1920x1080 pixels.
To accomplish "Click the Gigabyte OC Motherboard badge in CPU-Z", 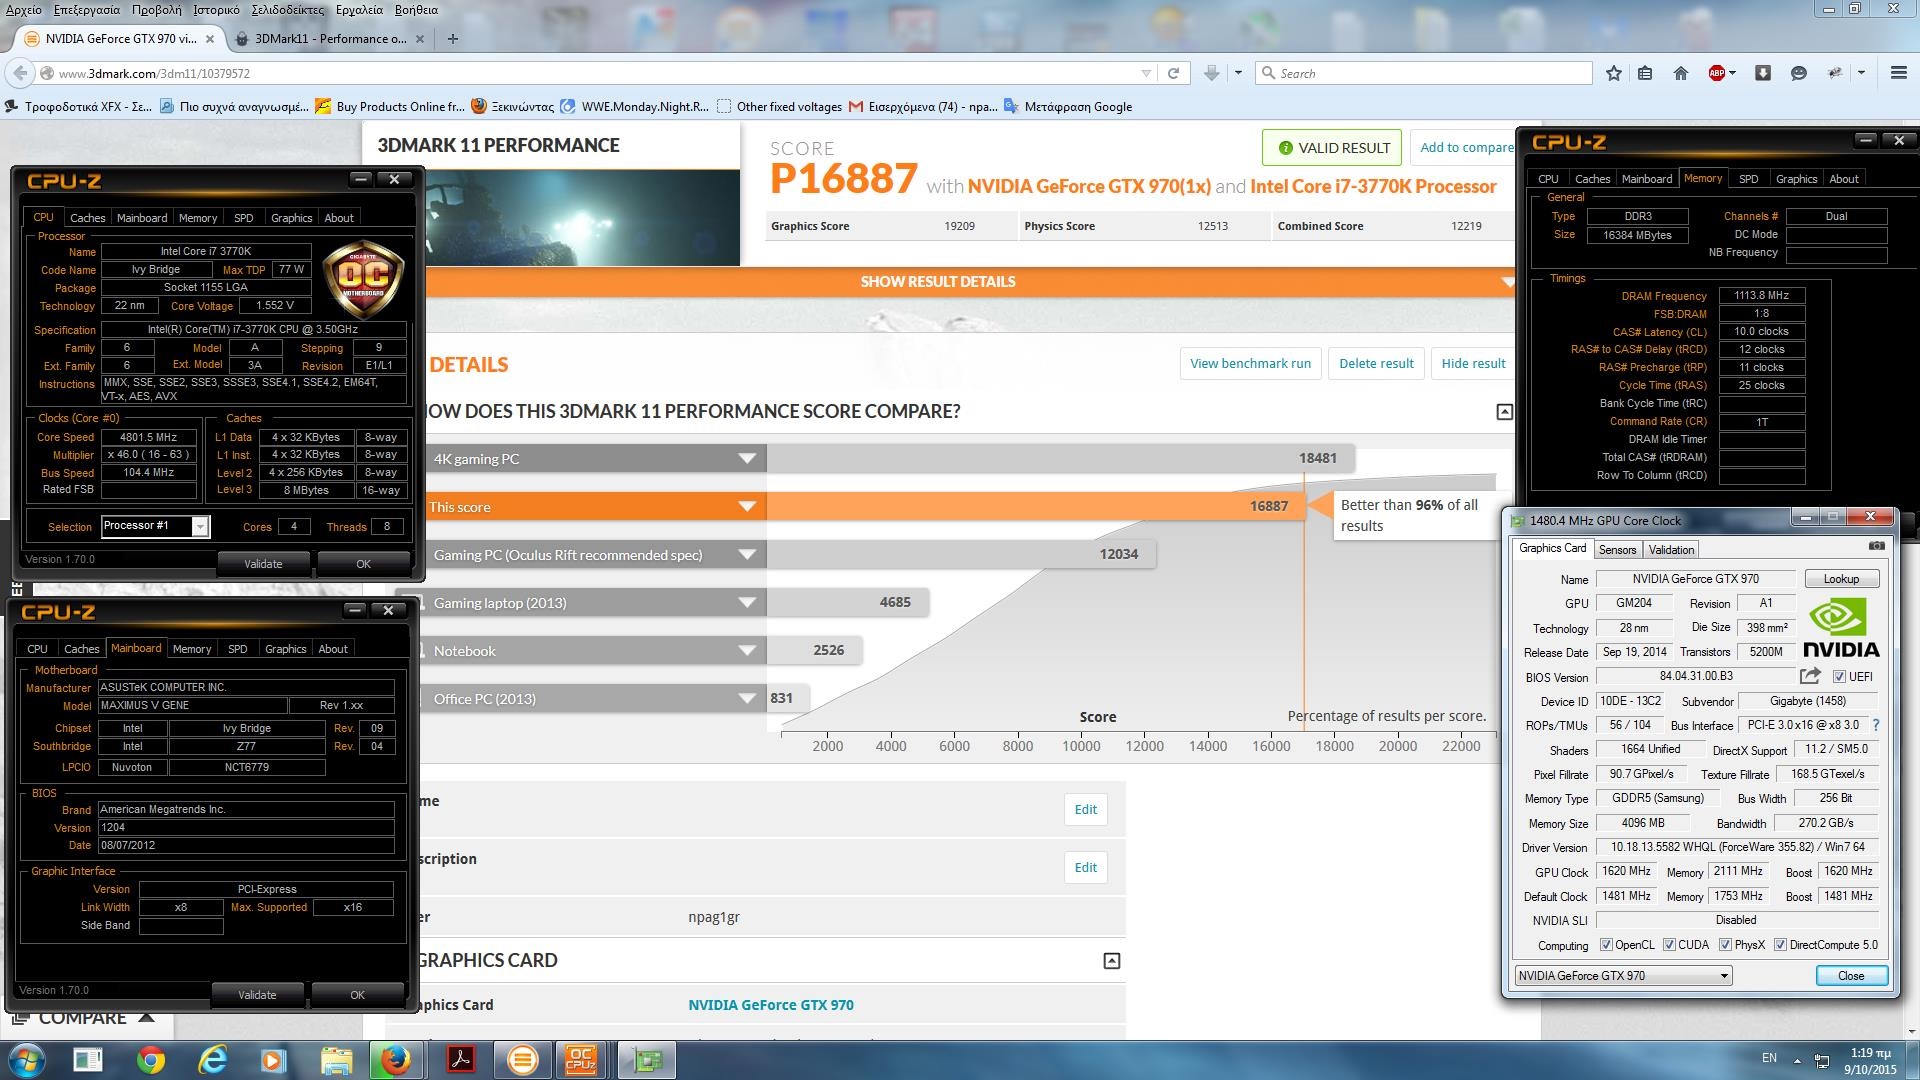I will point(363,280).
